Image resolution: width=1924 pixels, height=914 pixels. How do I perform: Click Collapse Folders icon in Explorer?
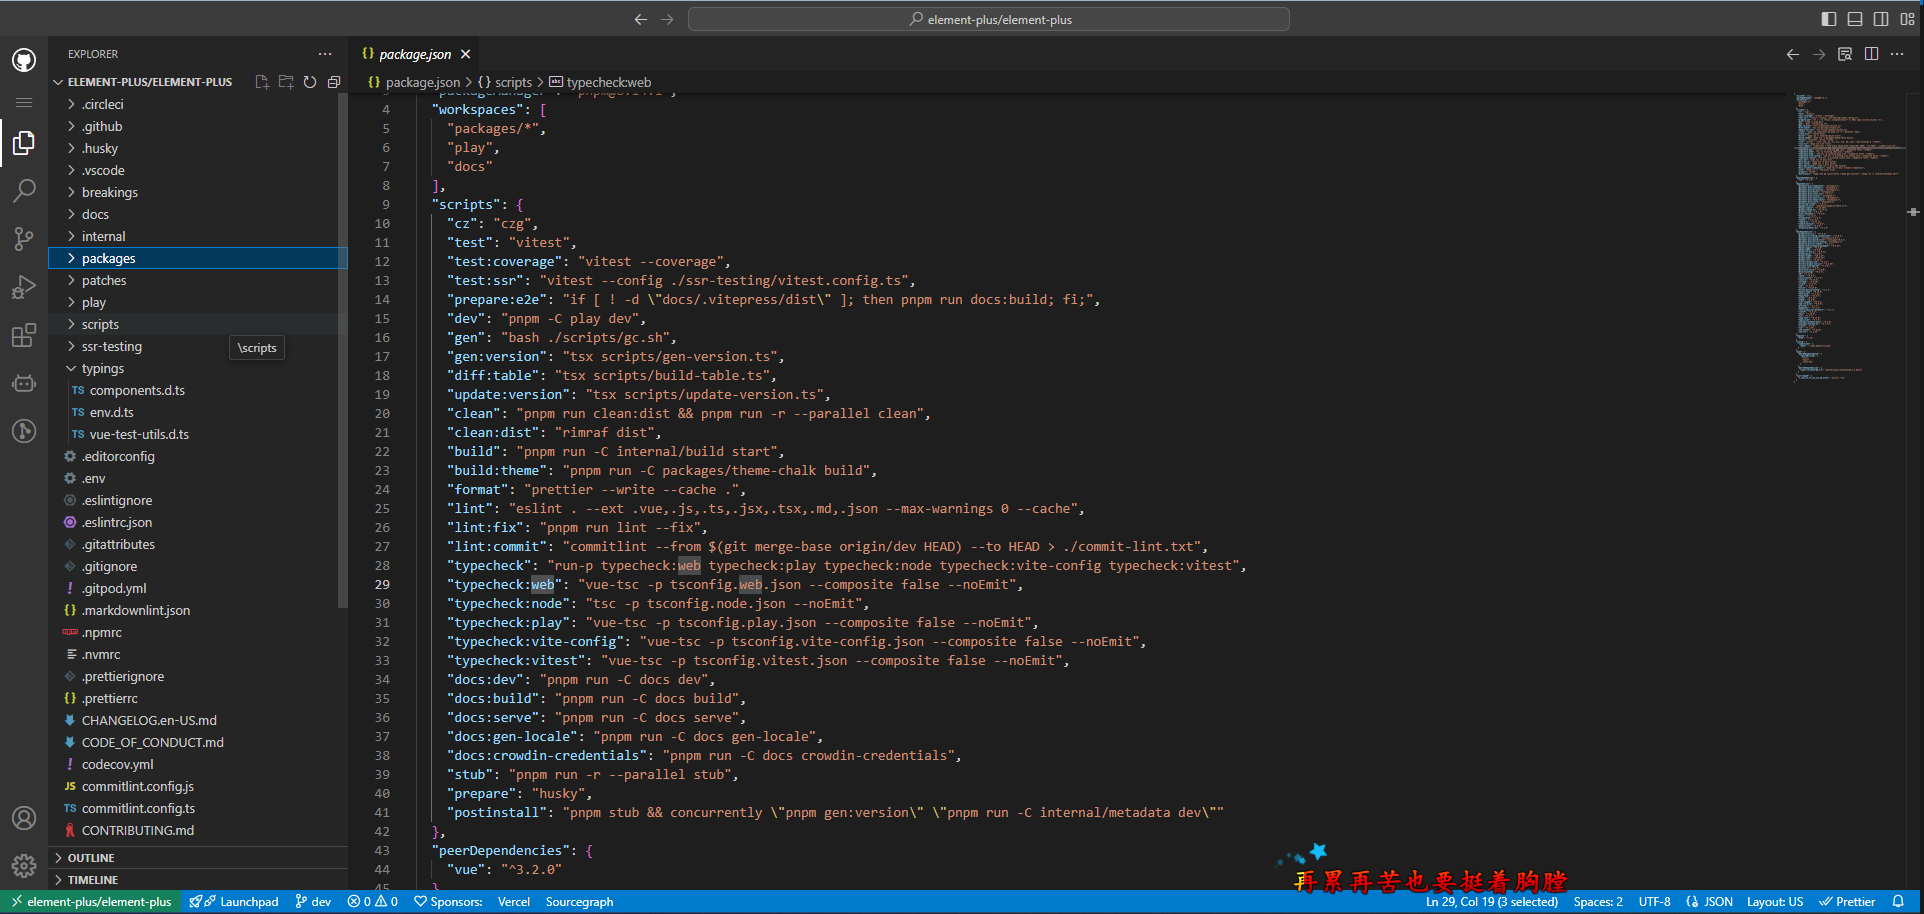point(334,82)
